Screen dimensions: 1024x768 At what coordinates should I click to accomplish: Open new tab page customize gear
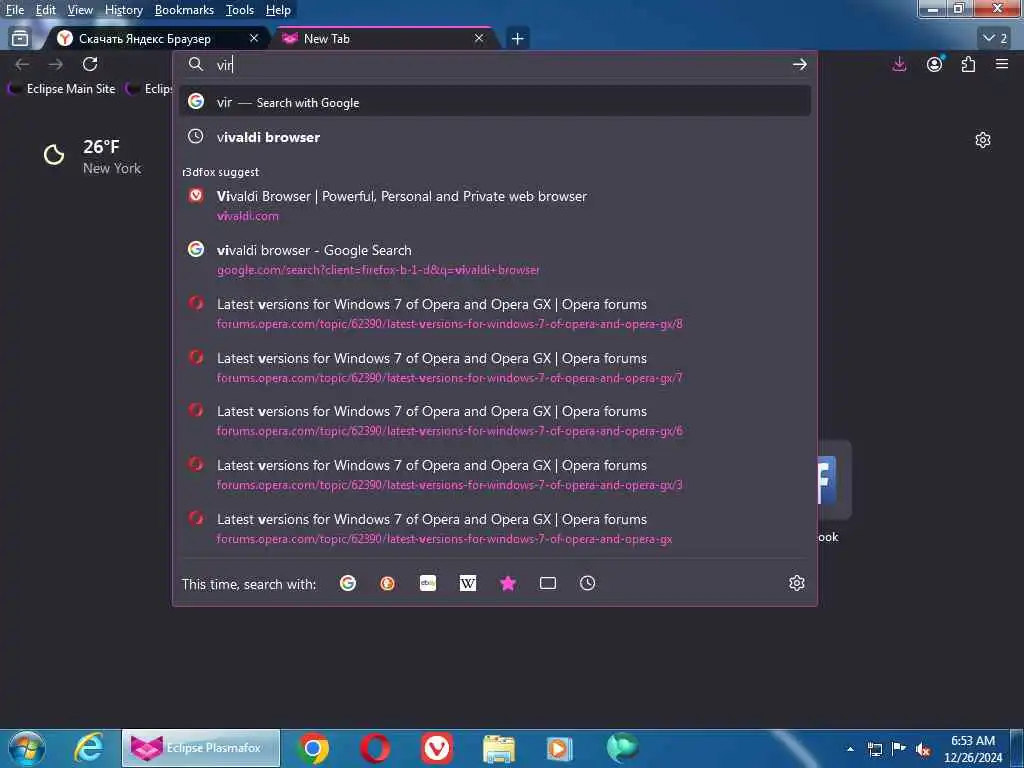(x=982, y=140)
